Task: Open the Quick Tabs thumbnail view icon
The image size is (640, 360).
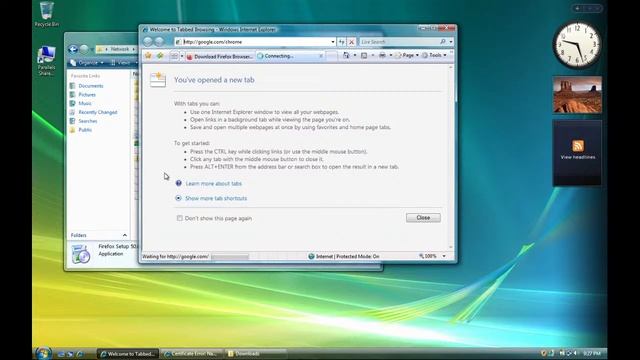Action: 174,56
